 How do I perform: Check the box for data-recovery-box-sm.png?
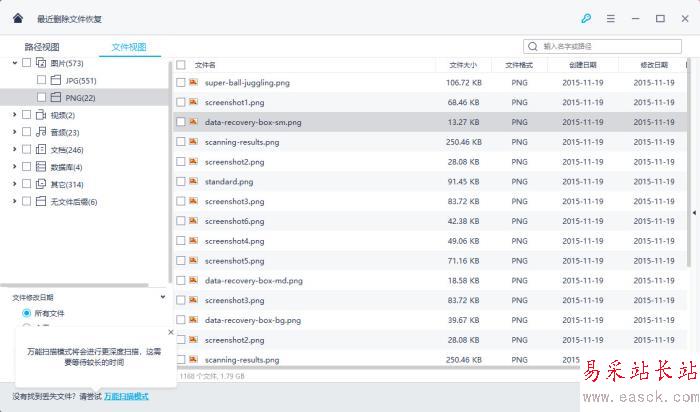pos(180,122)
